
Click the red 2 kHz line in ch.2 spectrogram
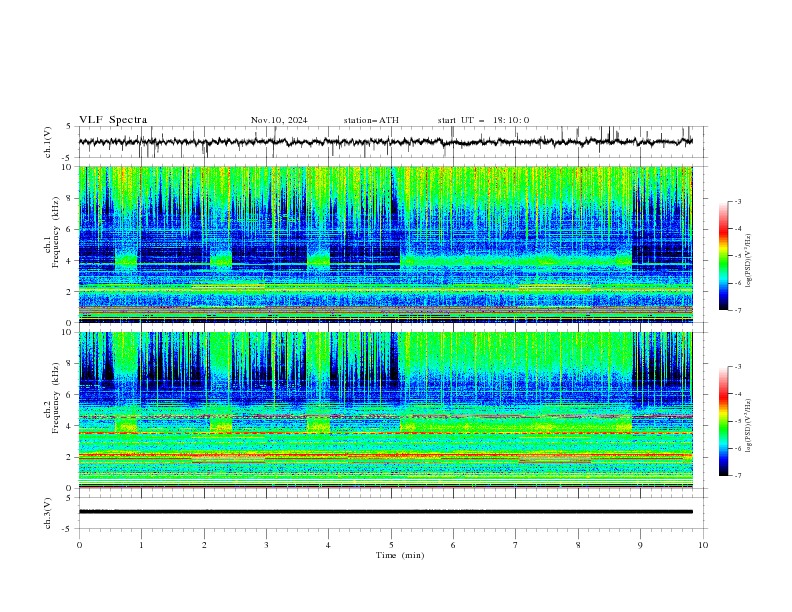tap(385, 455)
